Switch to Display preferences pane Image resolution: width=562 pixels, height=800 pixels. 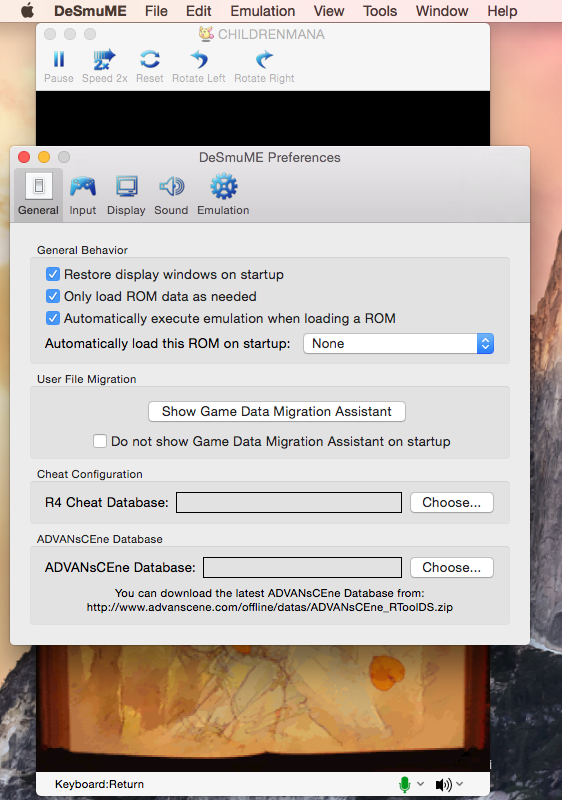pos(126,195)
